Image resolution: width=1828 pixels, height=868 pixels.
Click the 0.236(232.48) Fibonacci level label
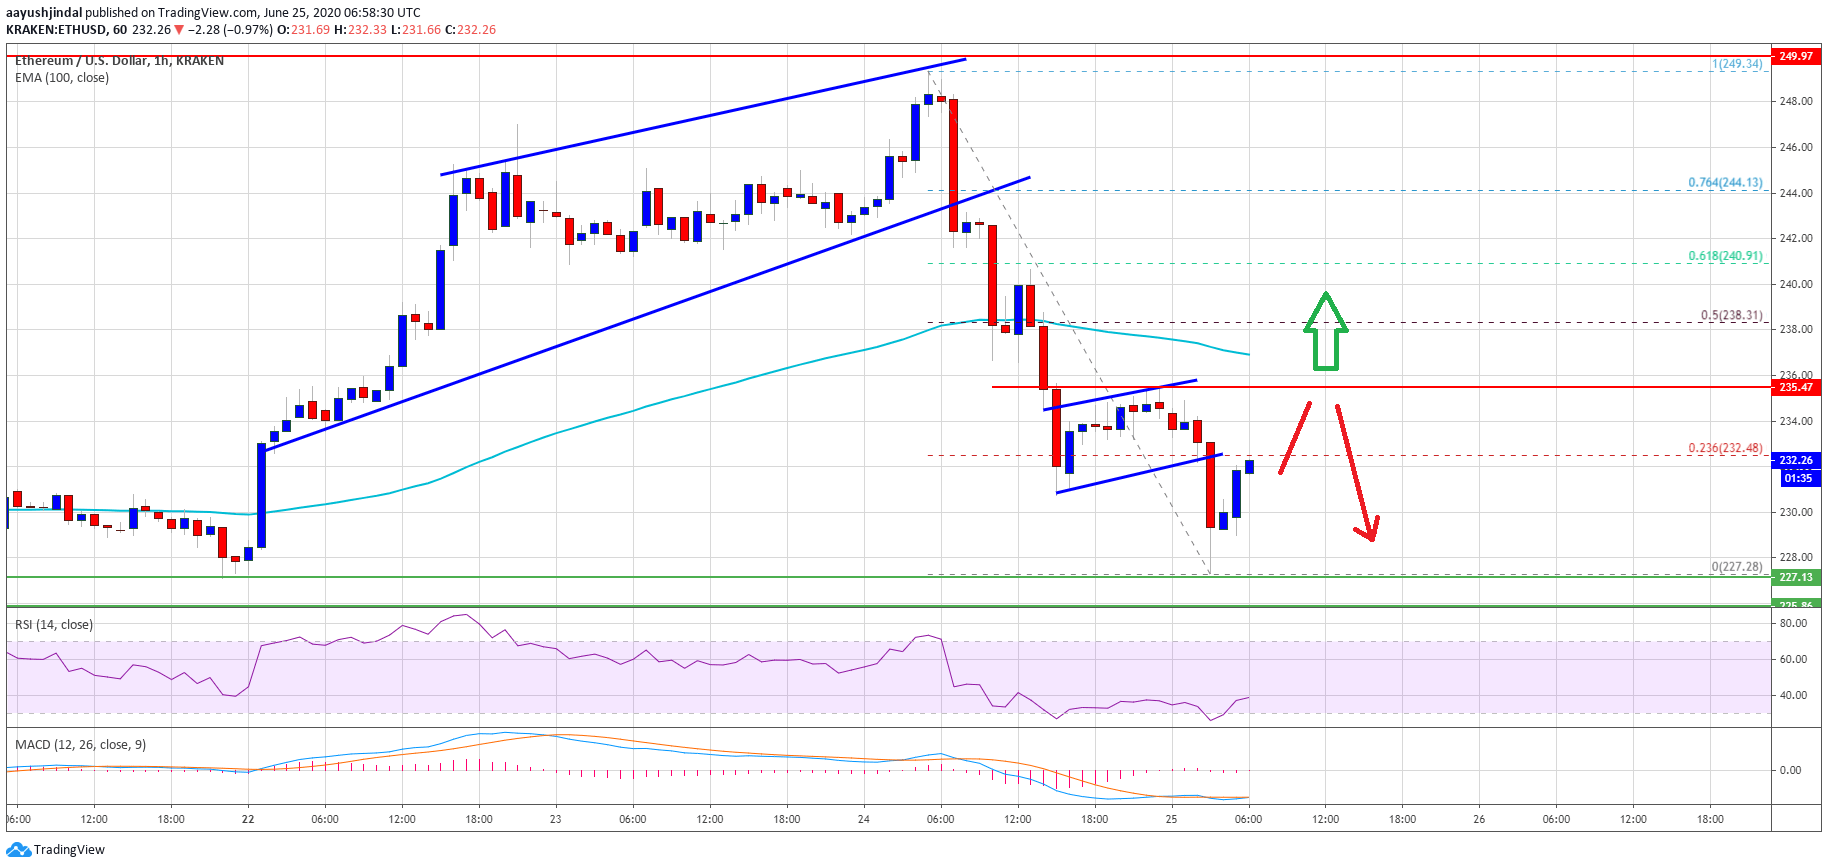tap(1725, 448)
